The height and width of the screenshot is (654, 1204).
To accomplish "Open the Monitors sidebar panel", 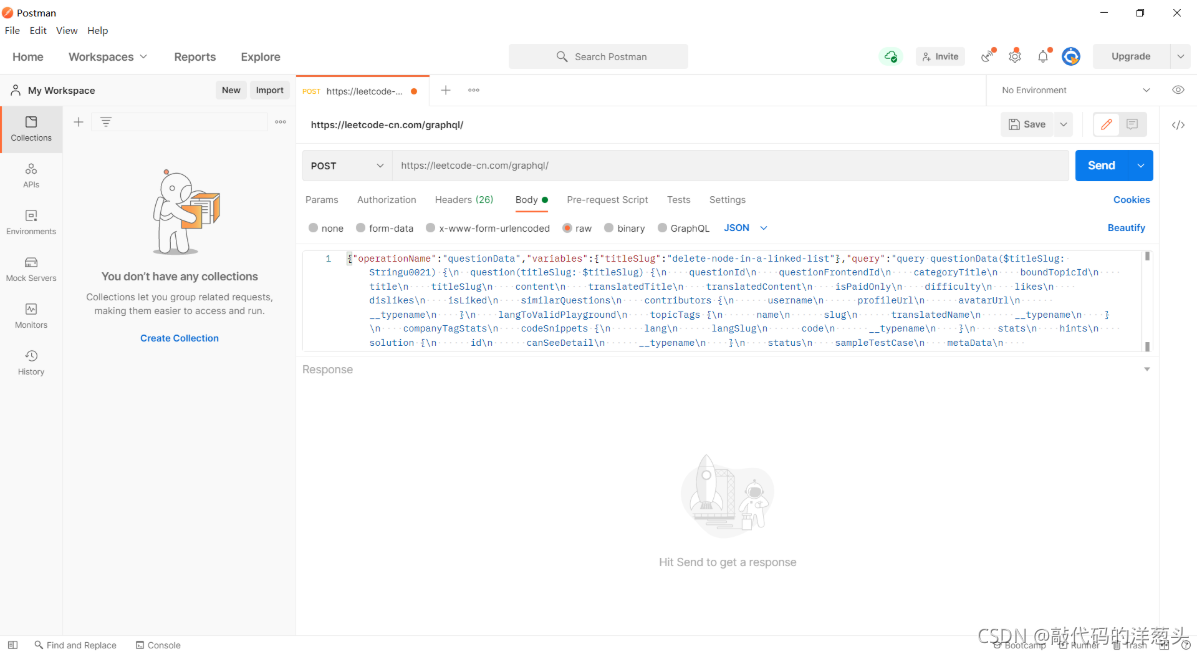I will point(31,316).
